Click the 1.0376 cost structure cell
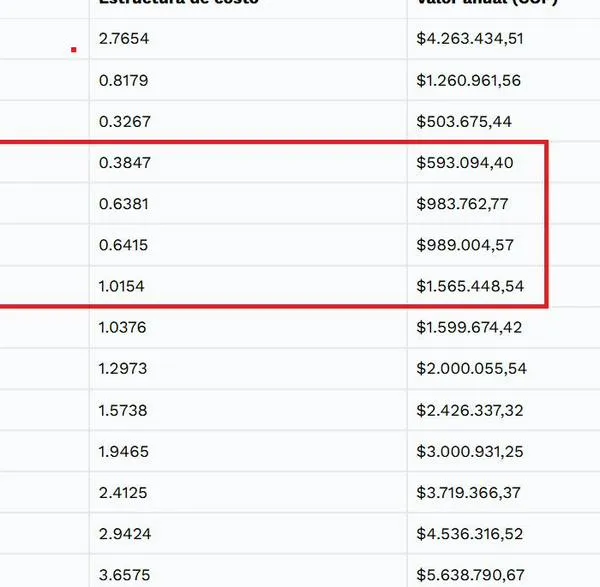The height and width of the screenshot is (587, 600). click(124, 327)
